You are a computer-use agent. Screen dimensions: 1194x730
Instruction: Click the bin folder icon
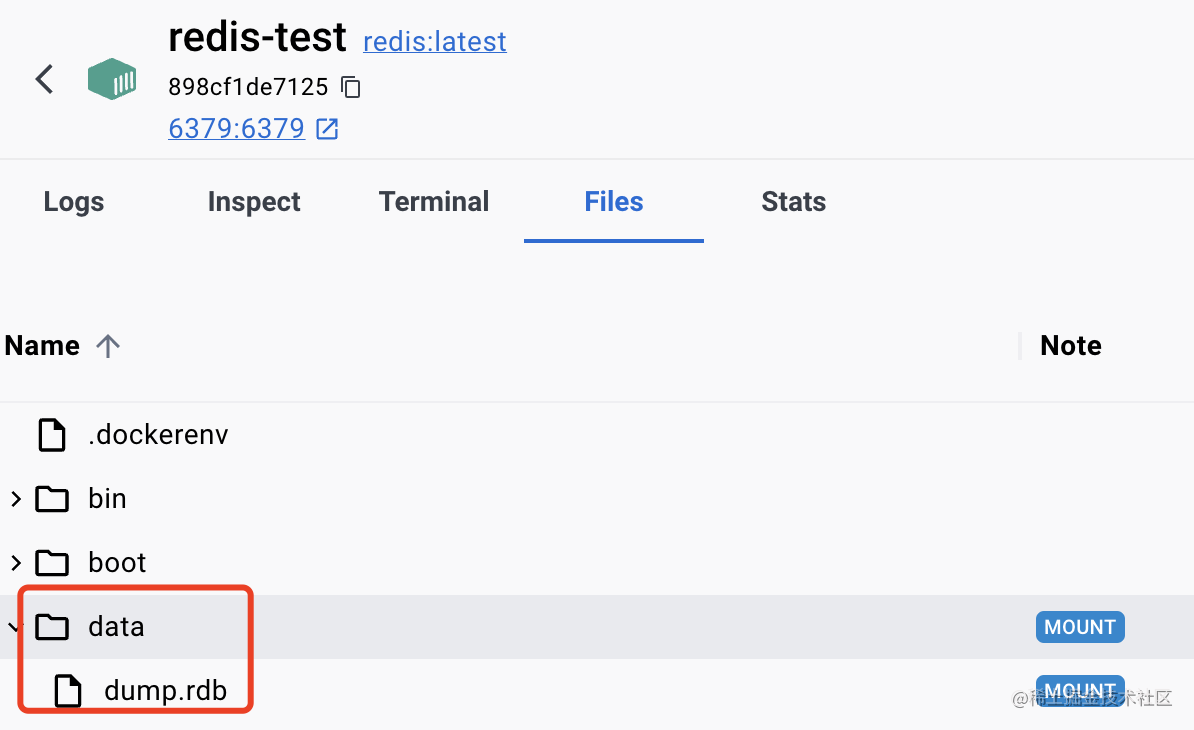[x=52, y=498]
